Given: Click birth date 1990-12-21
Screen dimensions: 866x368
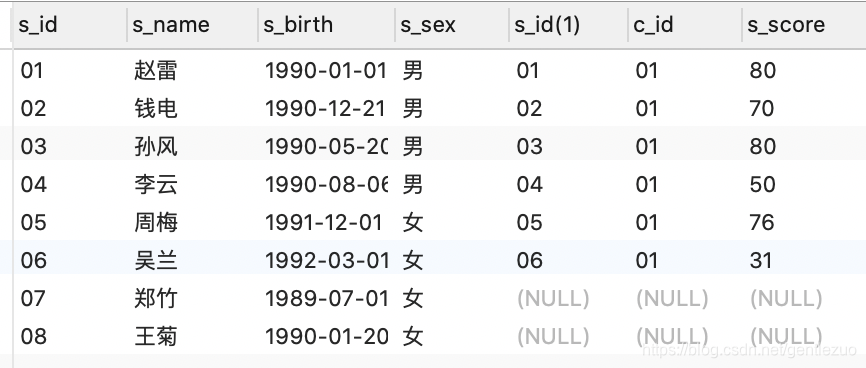Looking at the screenshot, I should point(325,108).
